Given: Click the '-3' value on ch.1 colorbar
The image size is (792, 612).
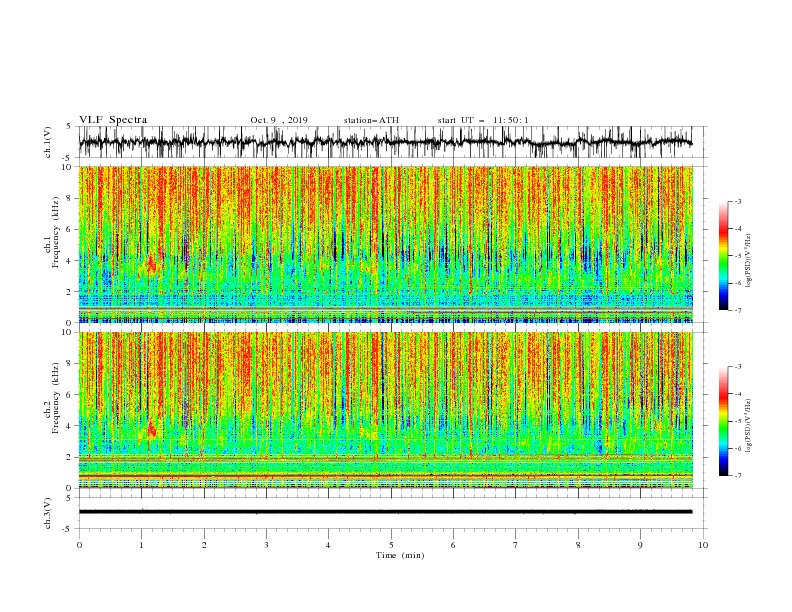Looking at the screenshot, I should coord(737,201).
